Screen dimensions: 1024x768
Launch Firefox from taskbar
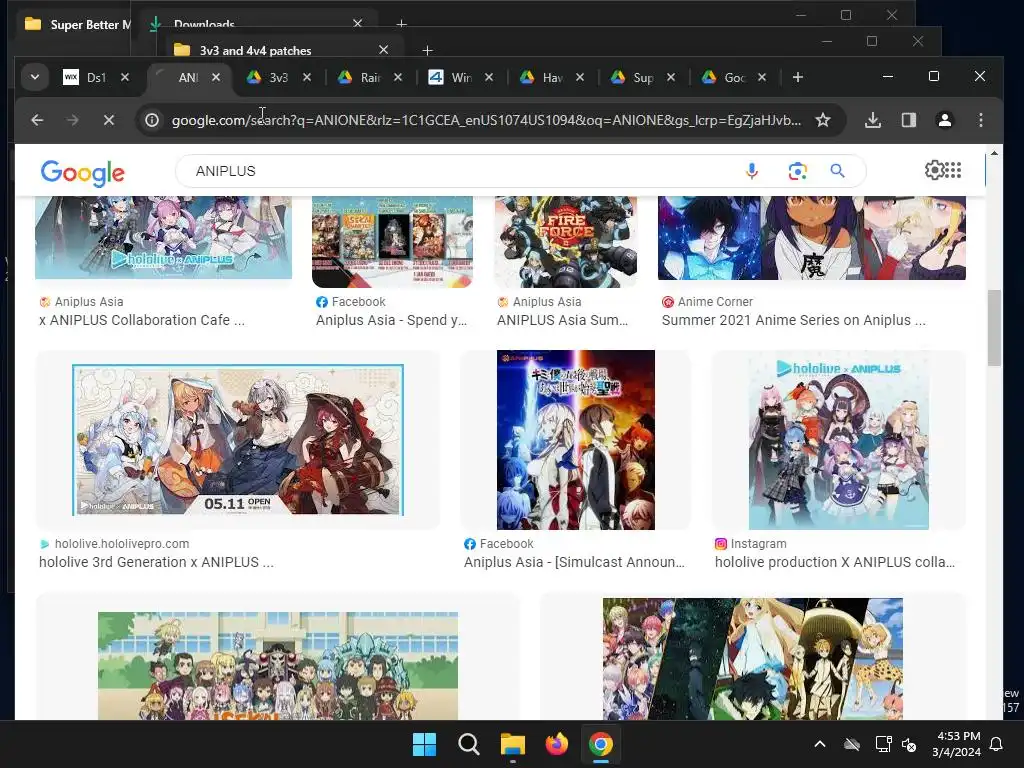point(556,744)
